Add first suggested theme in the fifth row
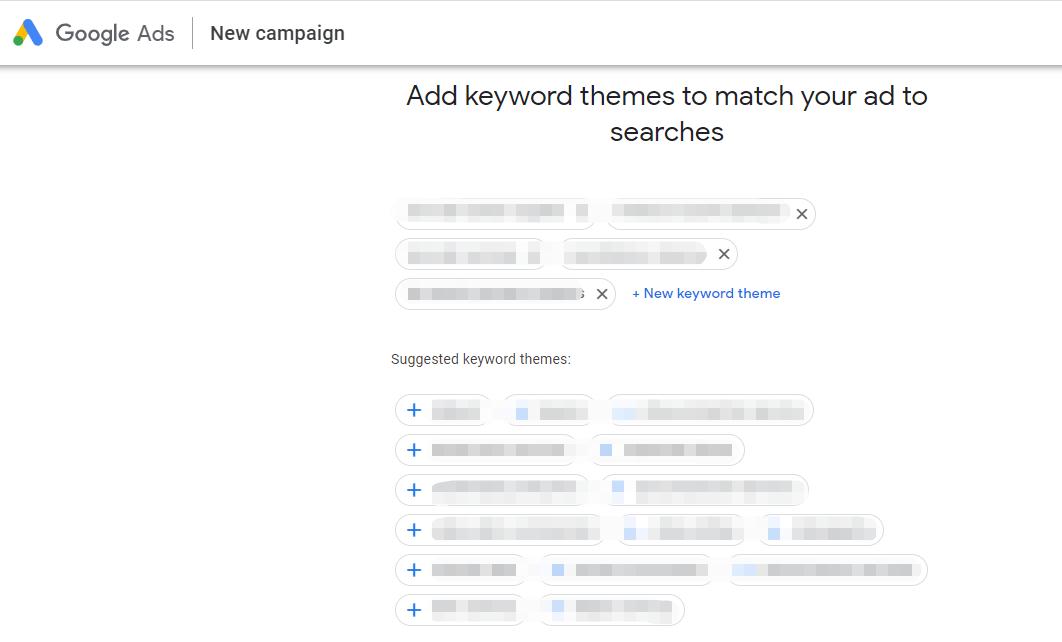The image size is (1062, 642). (414, 570)
